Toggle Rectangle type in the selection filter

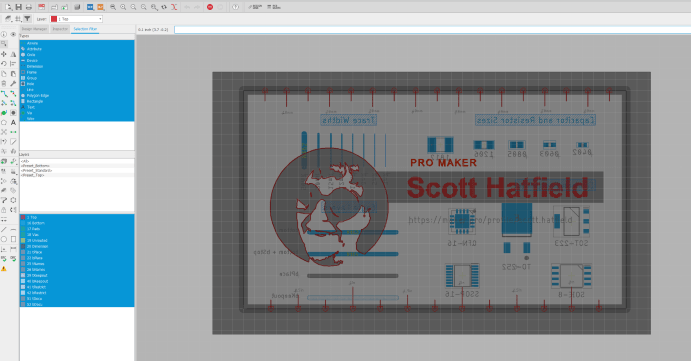(x=77, y=101)
